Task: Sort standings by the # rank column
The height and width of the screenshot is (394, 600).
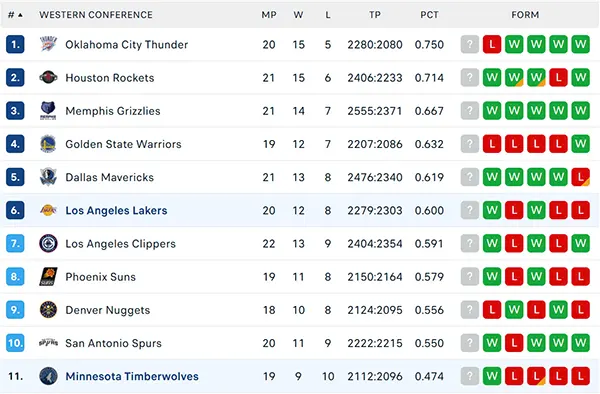Action: pos(15,15)
